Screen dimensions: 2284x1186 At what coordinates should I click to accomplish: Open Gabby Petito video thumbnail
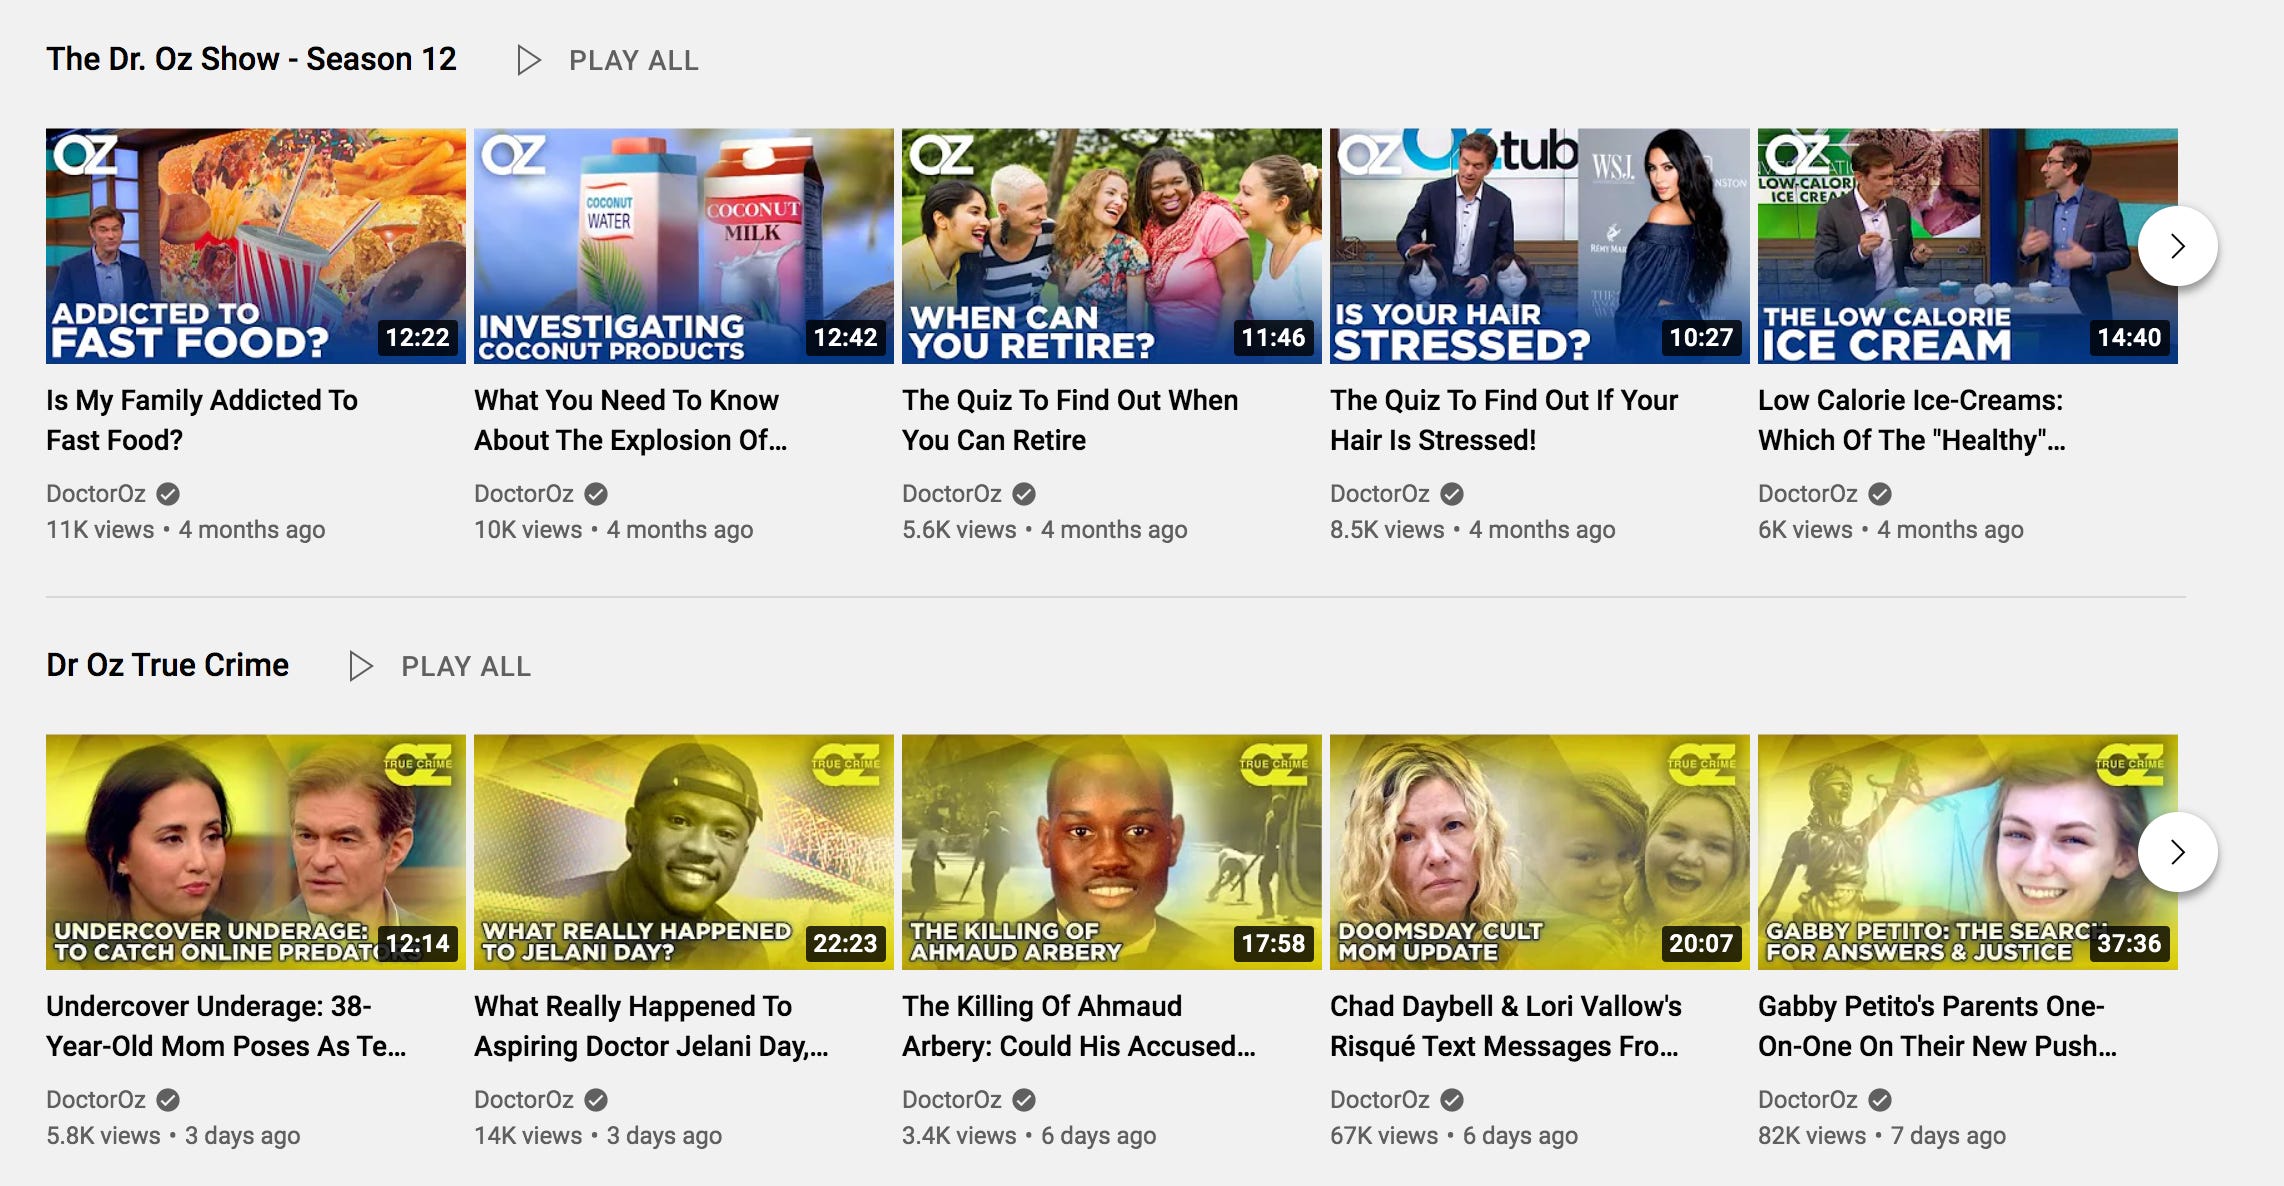[x=1968, y=852]
